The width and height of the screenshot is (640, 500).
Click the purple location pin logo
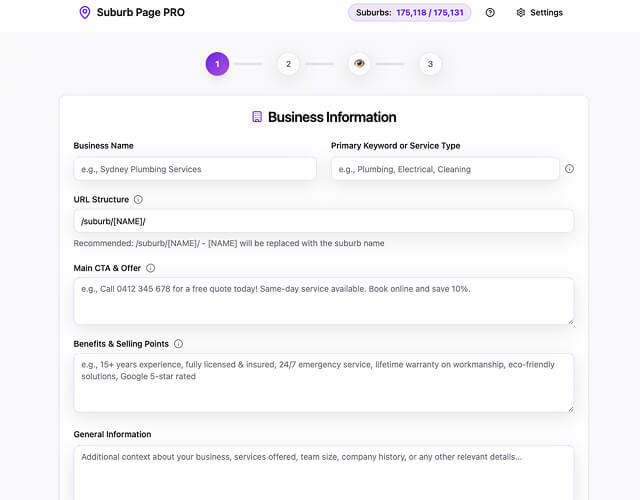coord(84,13)
